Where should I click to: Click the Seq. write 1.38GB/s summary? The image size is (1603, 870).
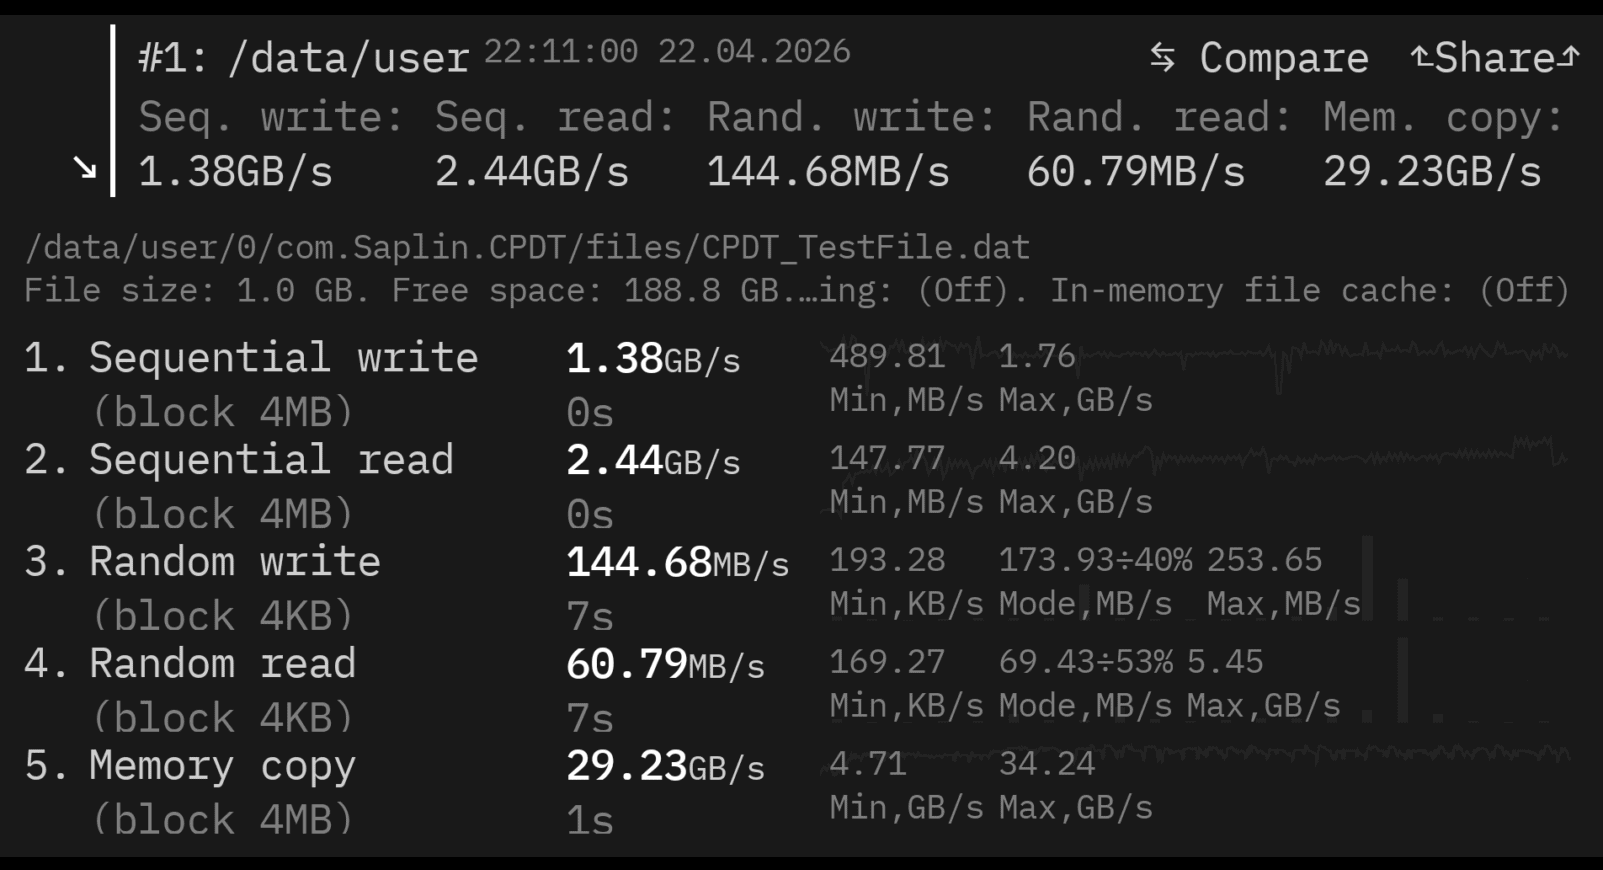point(270,144)
